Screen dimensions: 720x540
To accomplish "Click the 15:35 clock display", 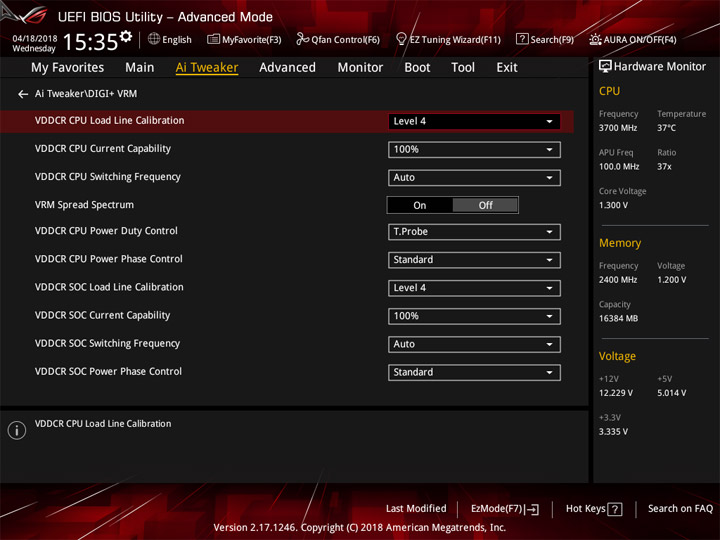I will 90,42.
